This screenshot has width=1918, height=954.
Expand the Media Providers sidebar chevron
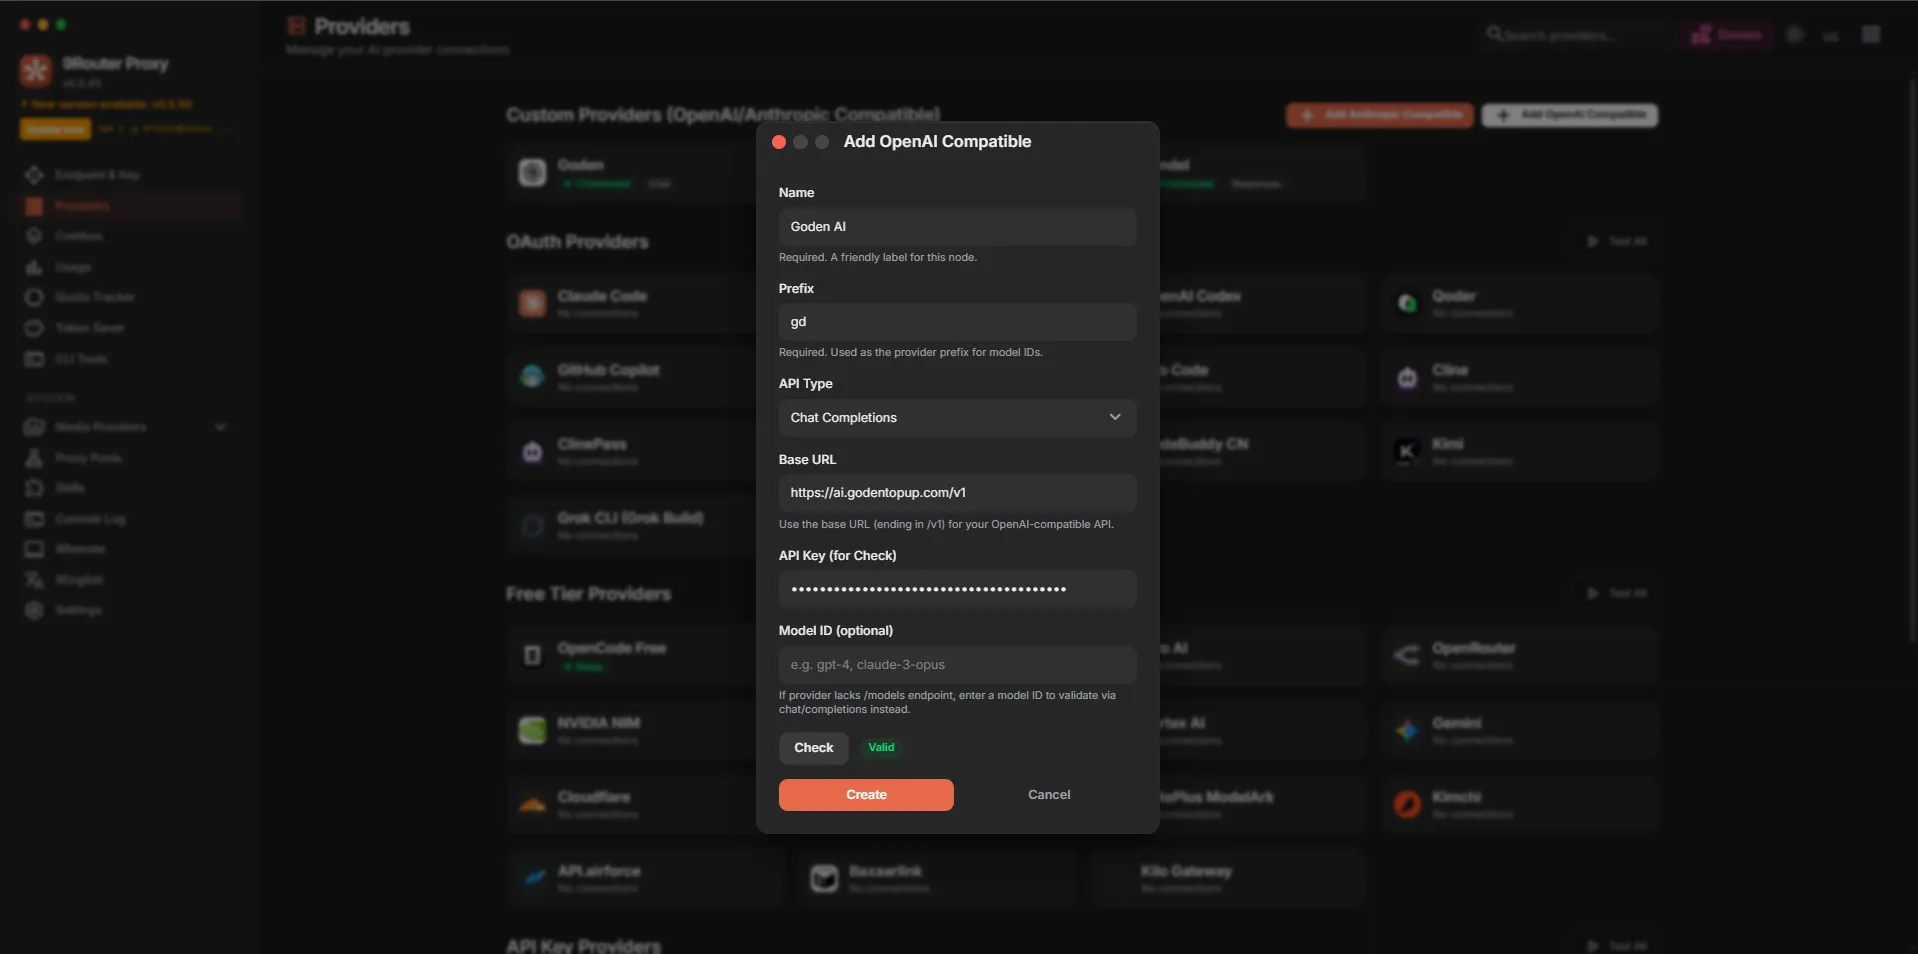[x=221, y=427]
